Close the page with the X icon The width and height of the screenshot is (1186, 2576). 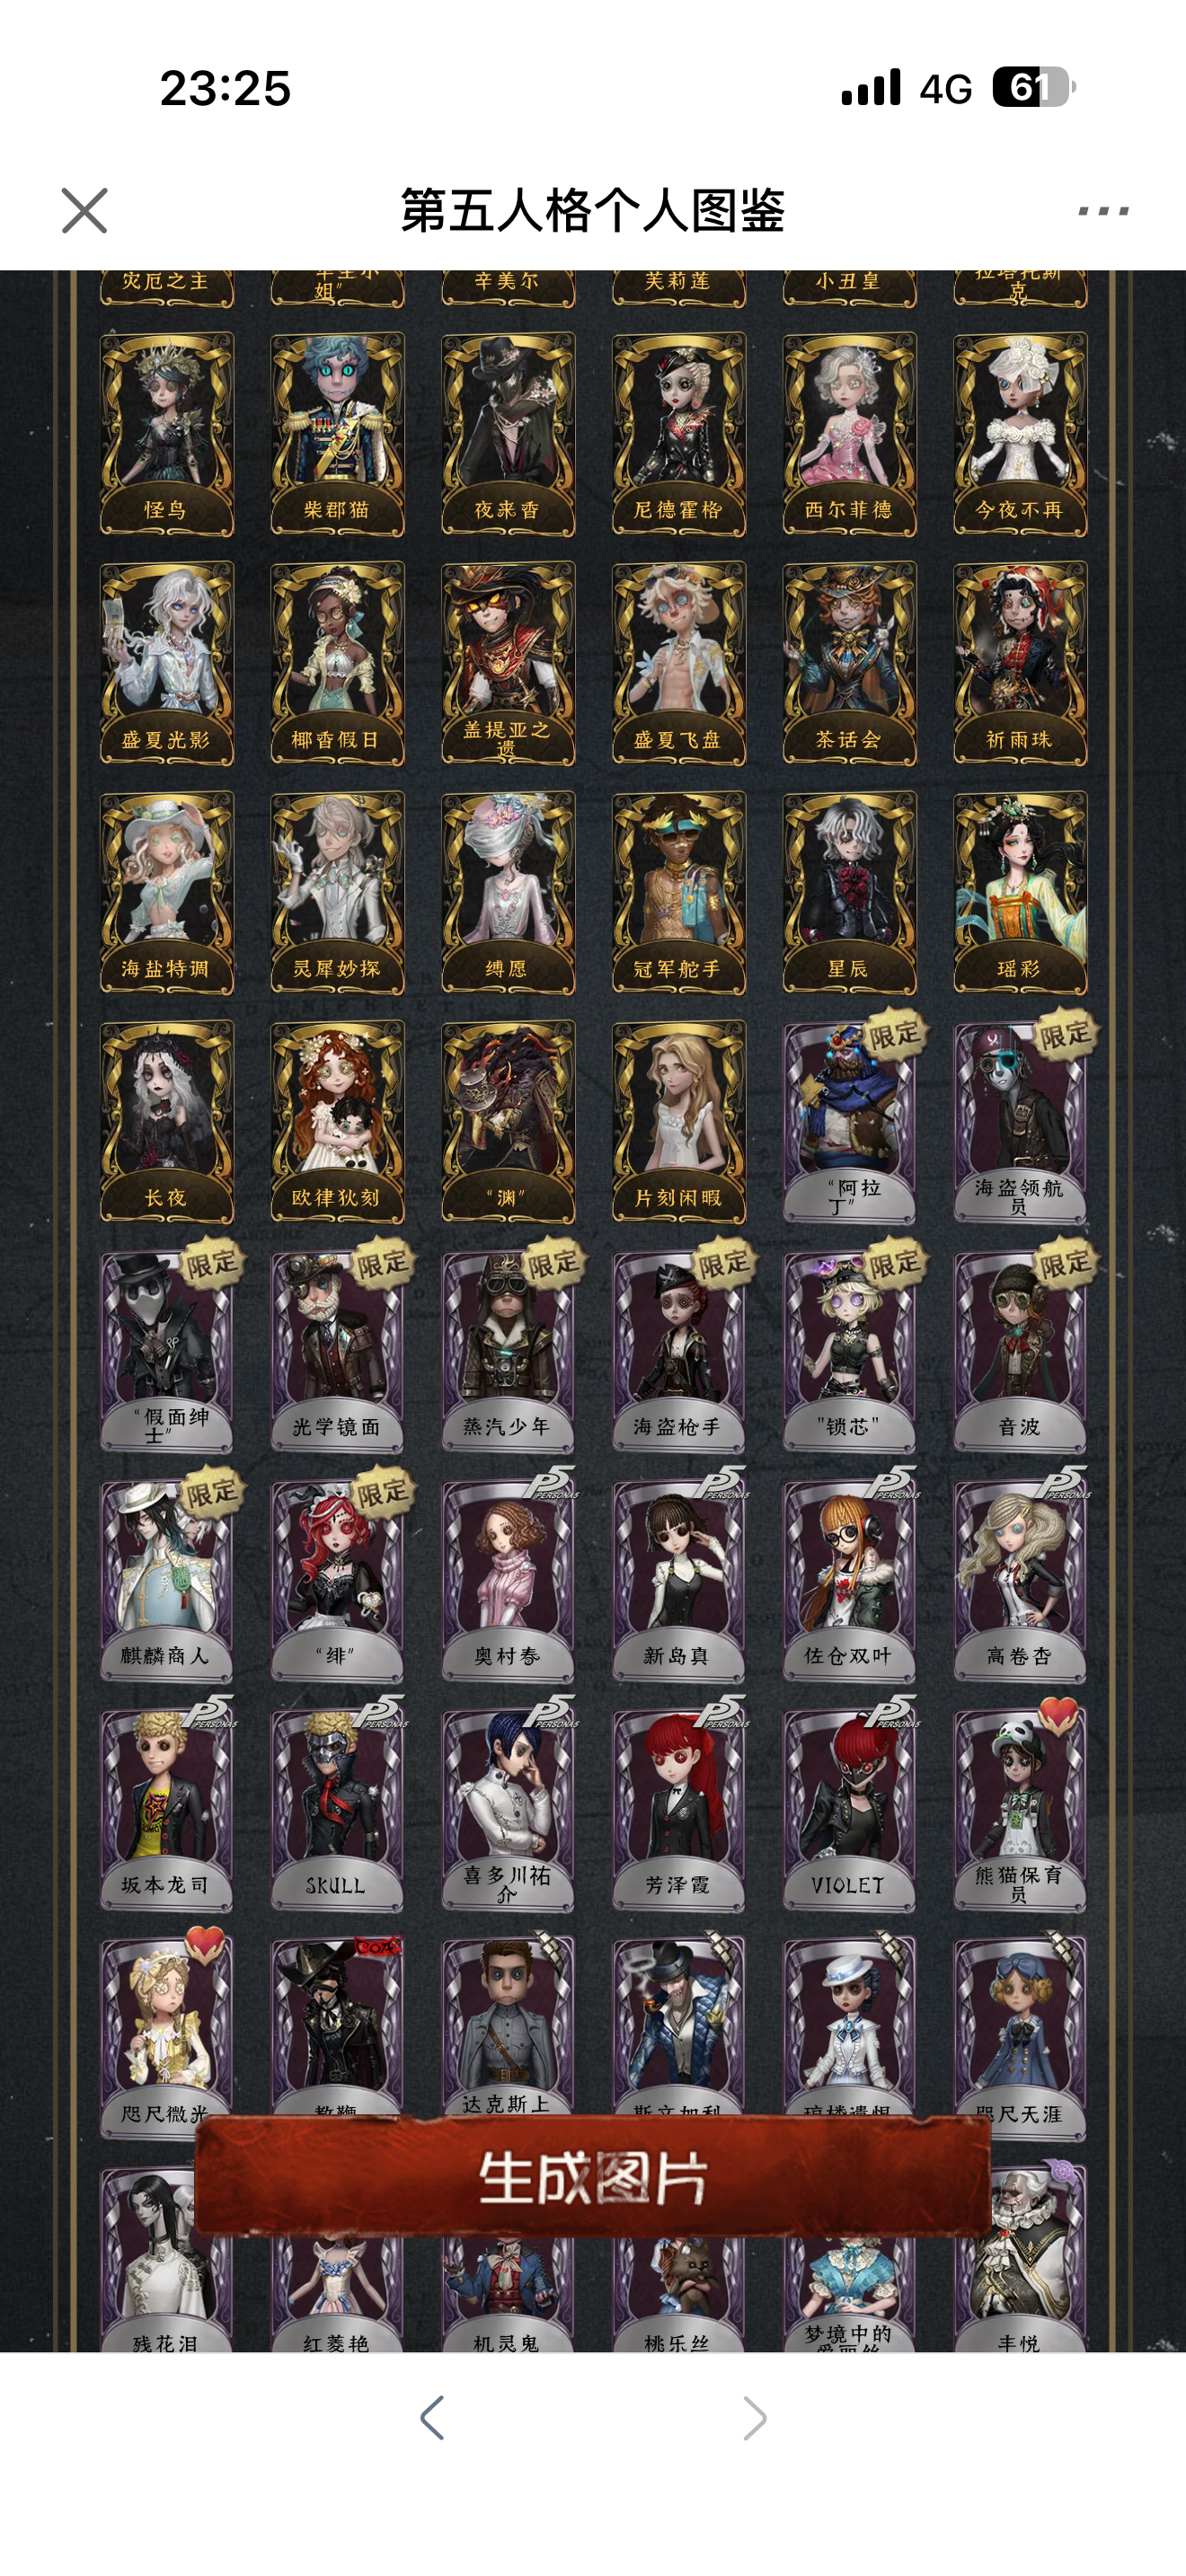pos(84,211)
